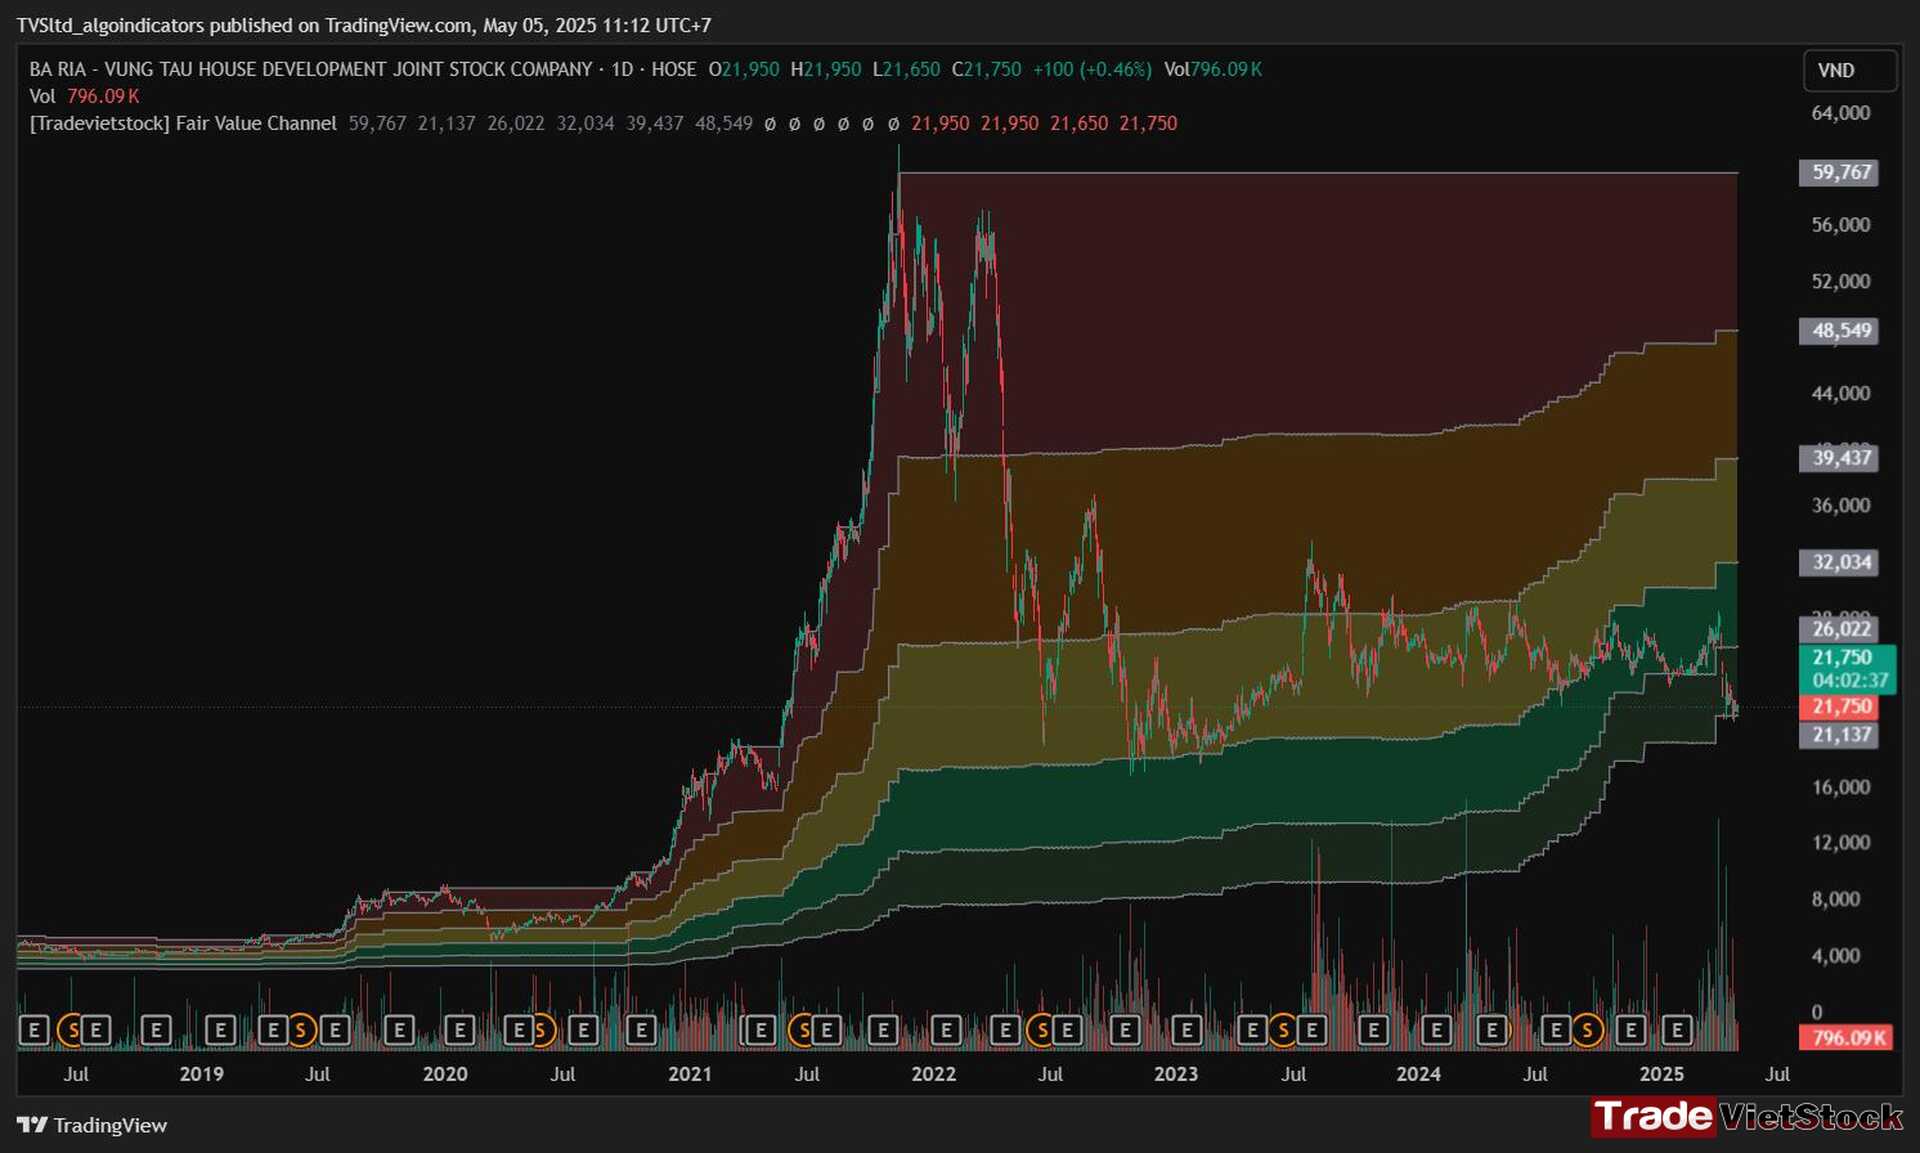The image size is (1920, 1153).
Task: Select the Vol indicator legend showing 796.09K
Action: pyautogui.click(x=84, y=96)
